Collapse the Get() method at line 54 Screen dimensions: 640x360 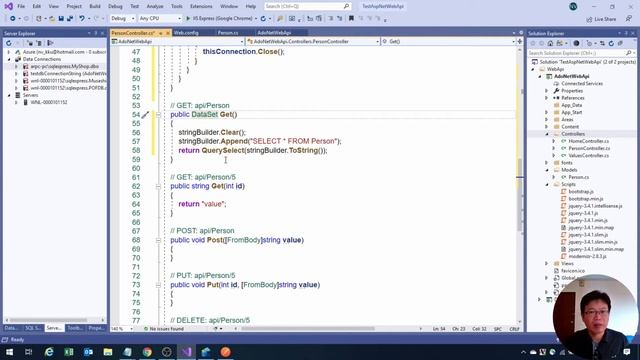pos(158,115)
